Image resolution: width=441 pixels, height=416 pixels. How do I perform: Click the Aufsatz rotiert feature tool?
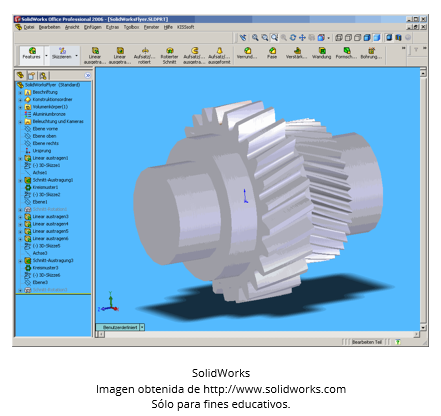click(145, 55)
